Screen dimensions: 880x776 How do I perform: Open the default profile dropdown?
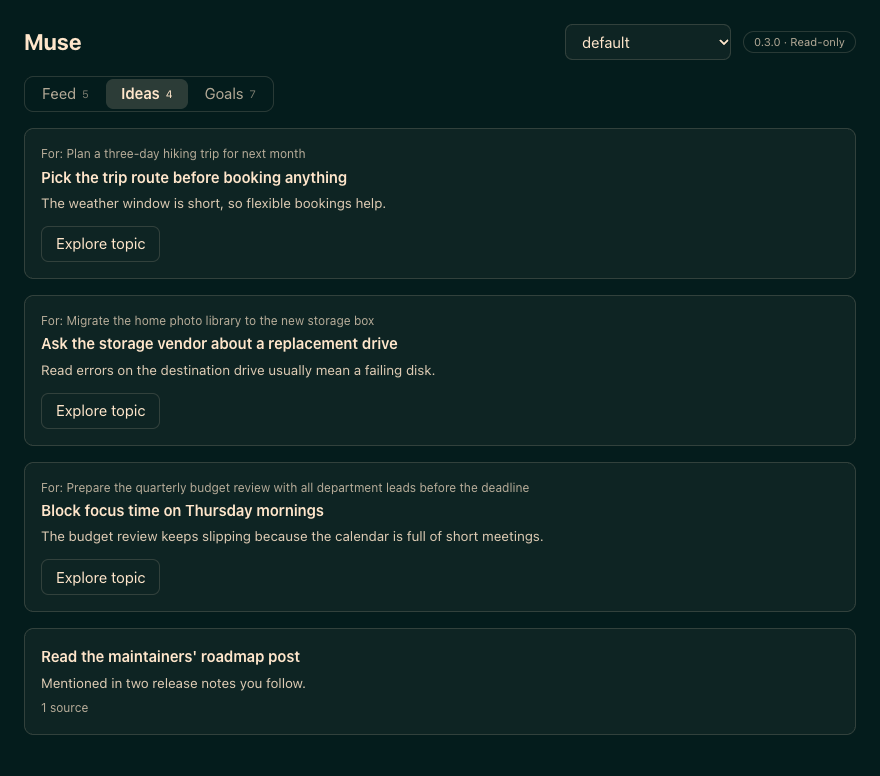[648, 42]
